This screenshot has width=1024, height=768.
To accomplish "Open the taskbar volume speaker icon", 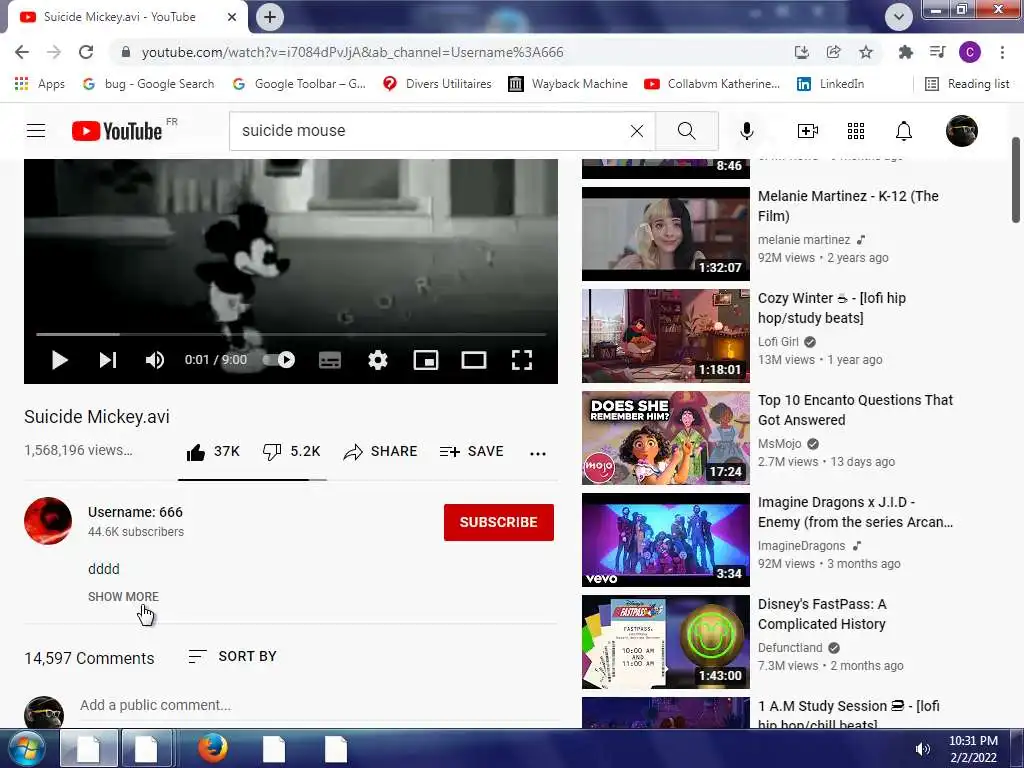I will (x=922, y=749).
